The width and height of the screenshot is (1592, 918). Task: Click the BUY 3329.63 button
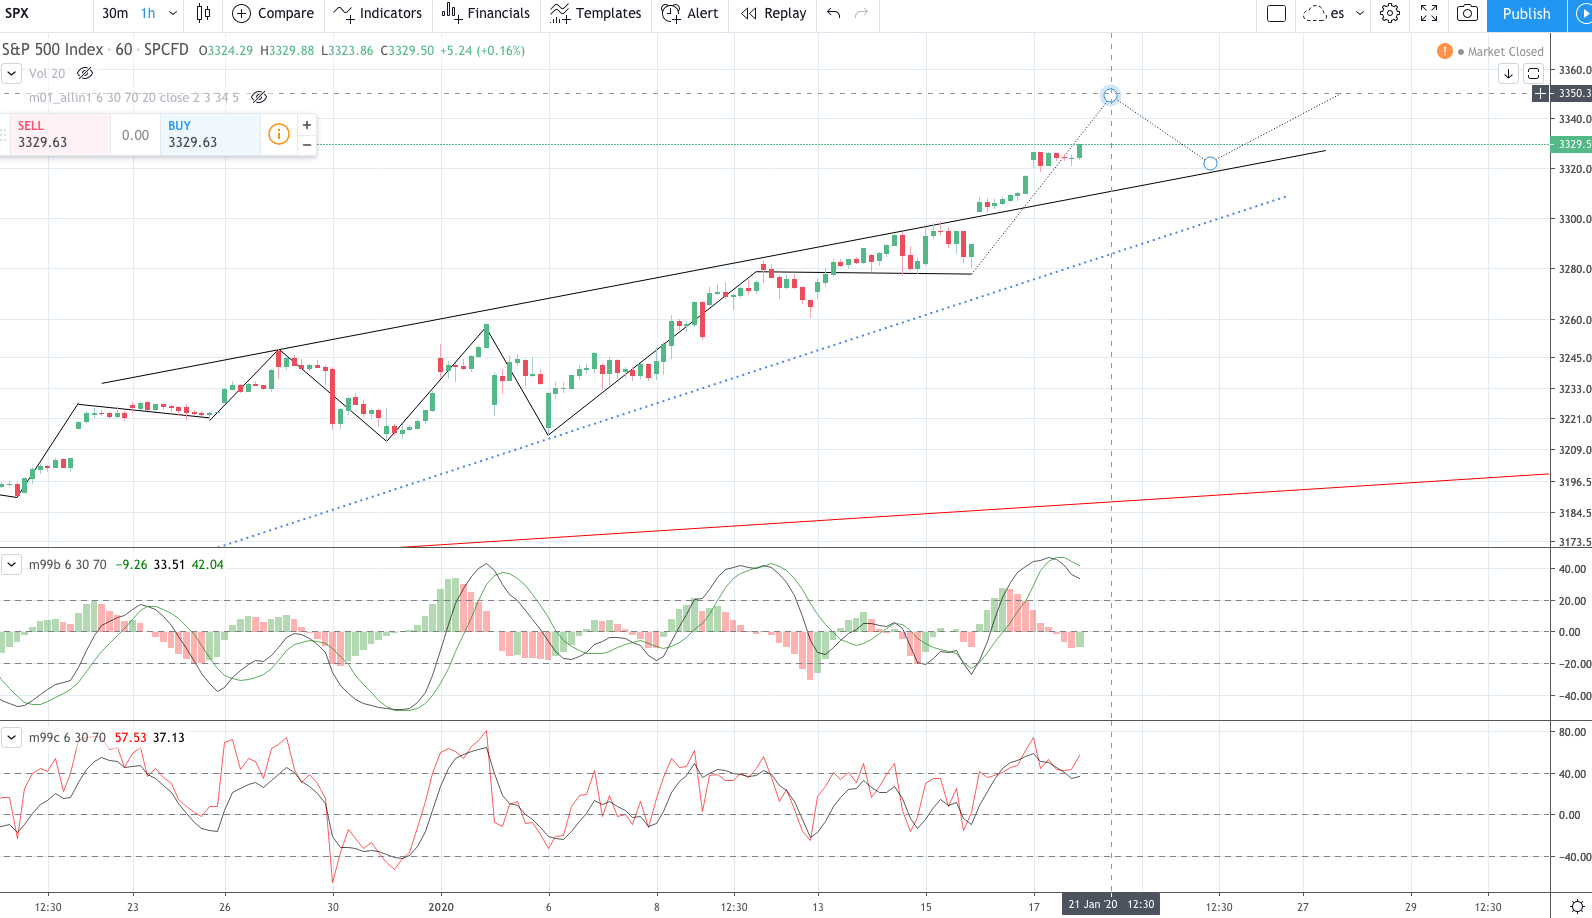click(x=210, y=134)
